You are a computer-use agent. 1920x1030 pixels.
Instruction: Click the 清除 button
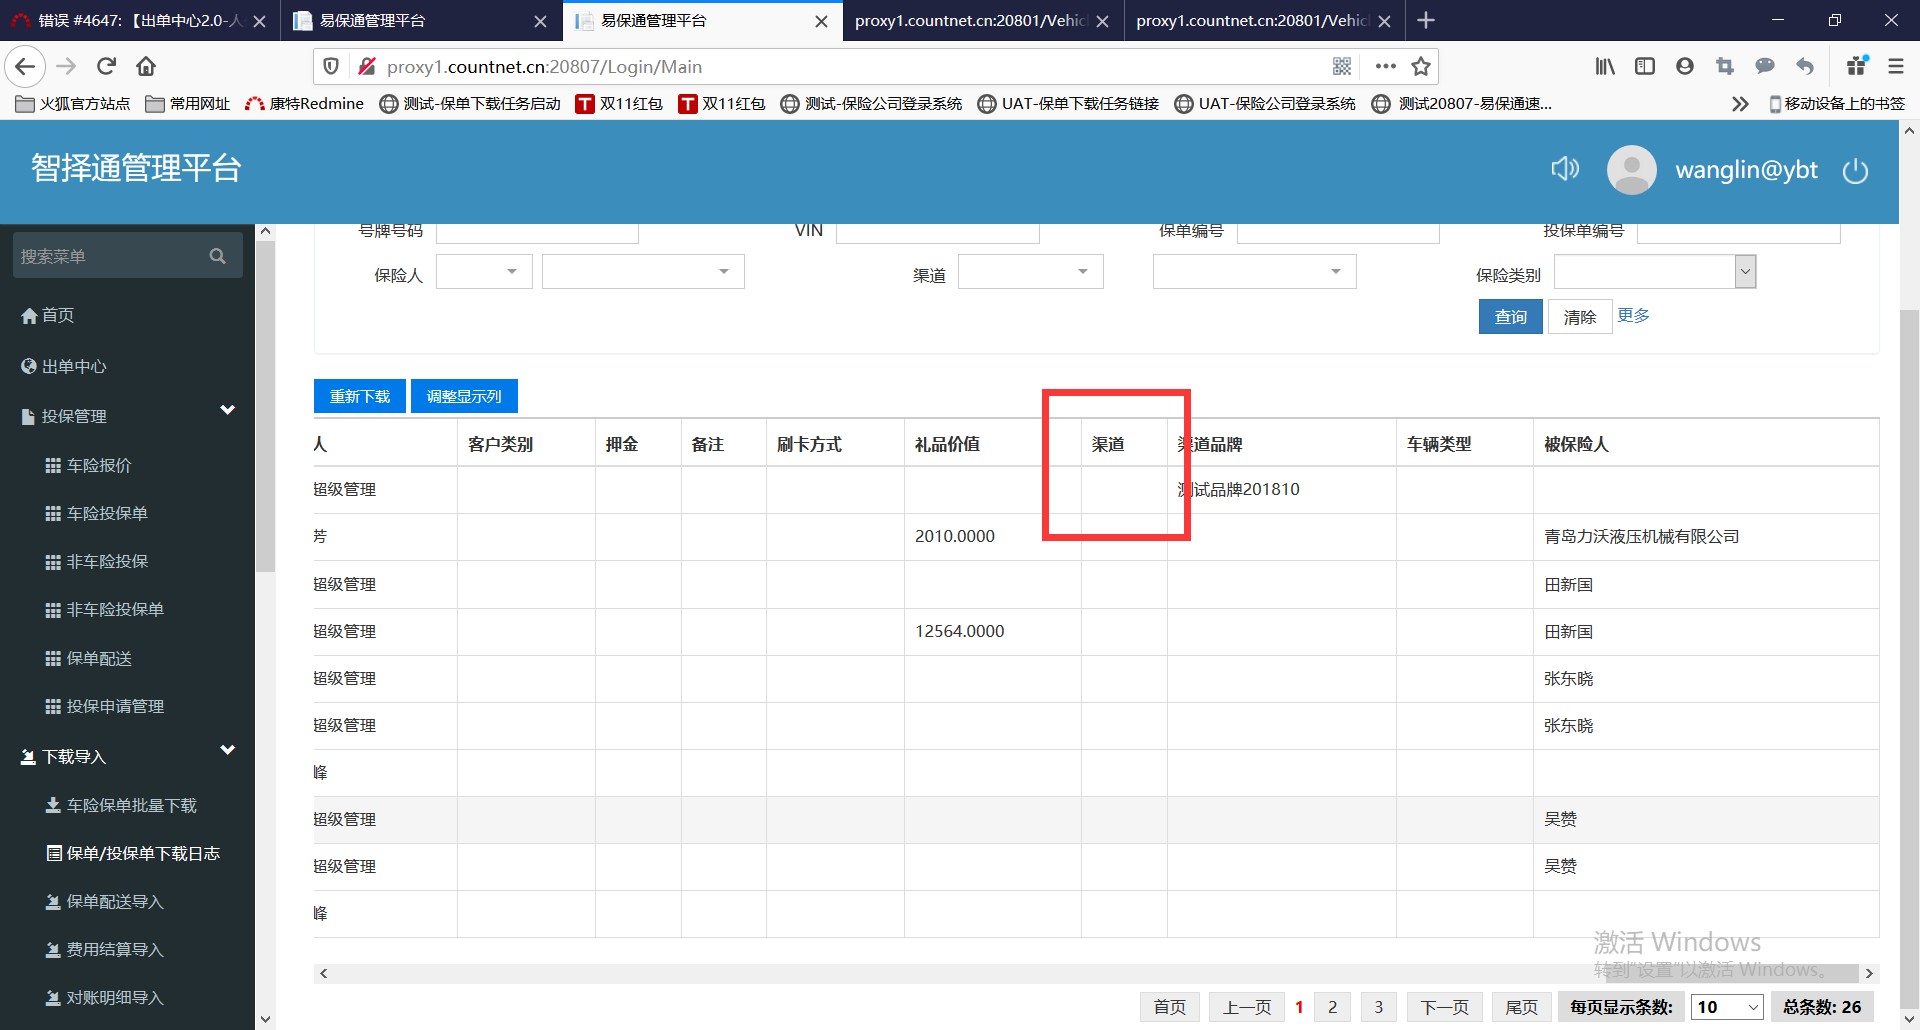[x=1580, y=317]
